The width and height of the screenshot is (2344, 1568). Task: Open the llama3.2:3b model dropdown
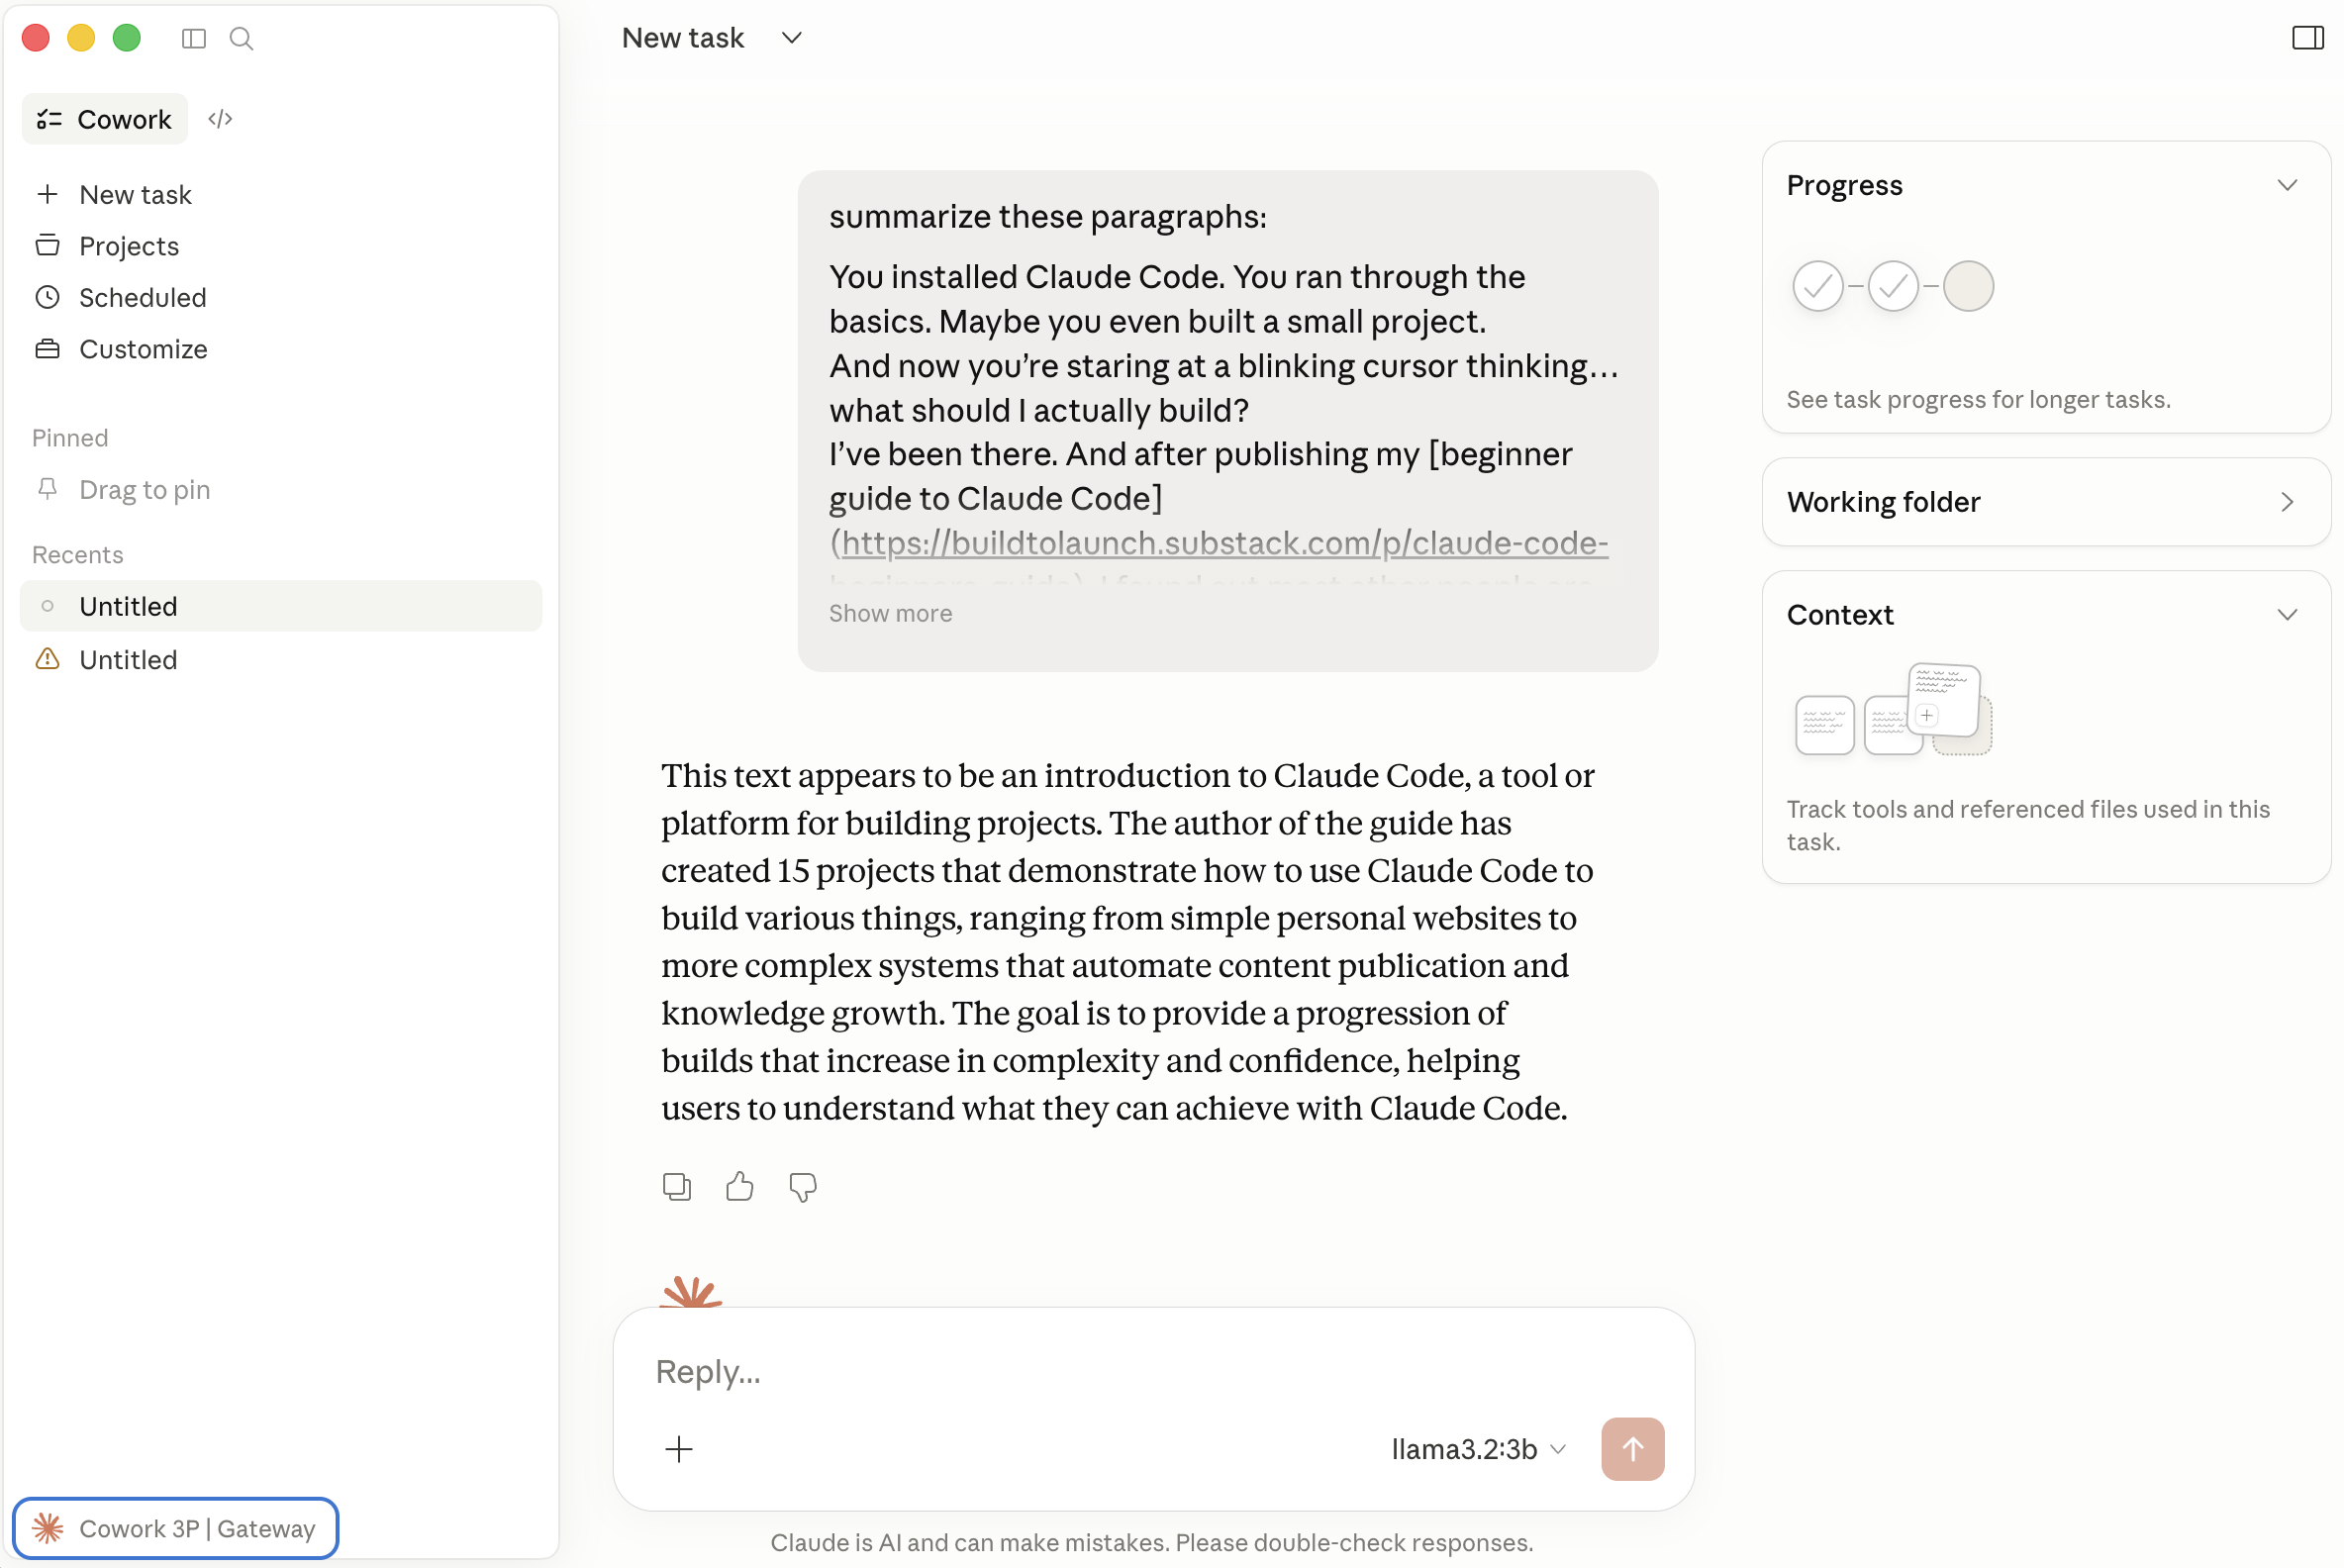click(x=1478, y=1449)
